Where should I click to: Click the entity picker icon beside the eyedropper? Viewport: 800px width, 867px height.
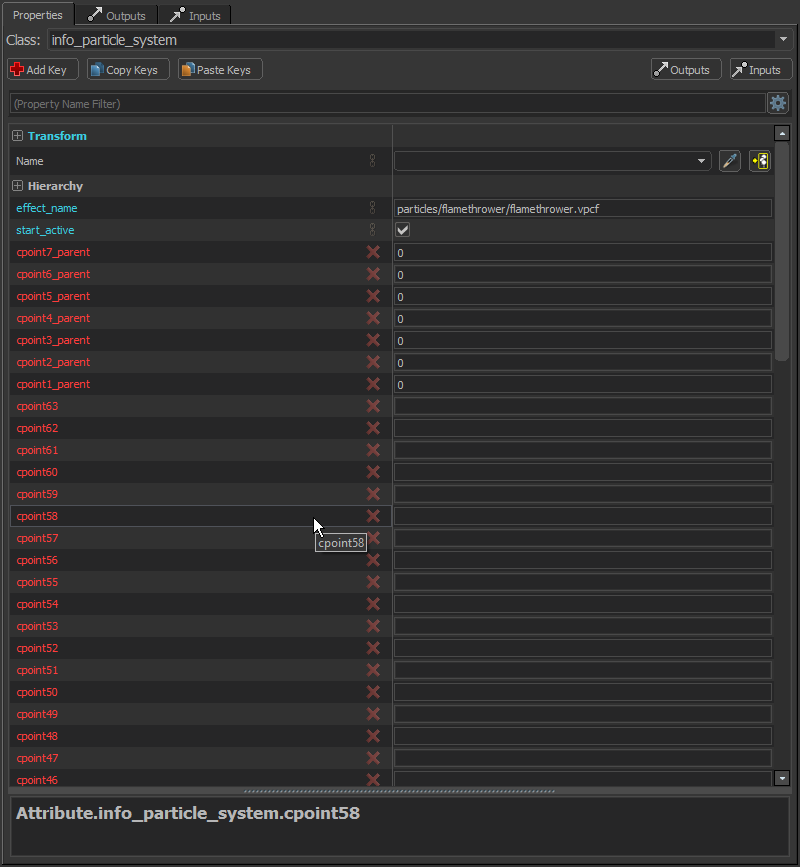(759, 161)
